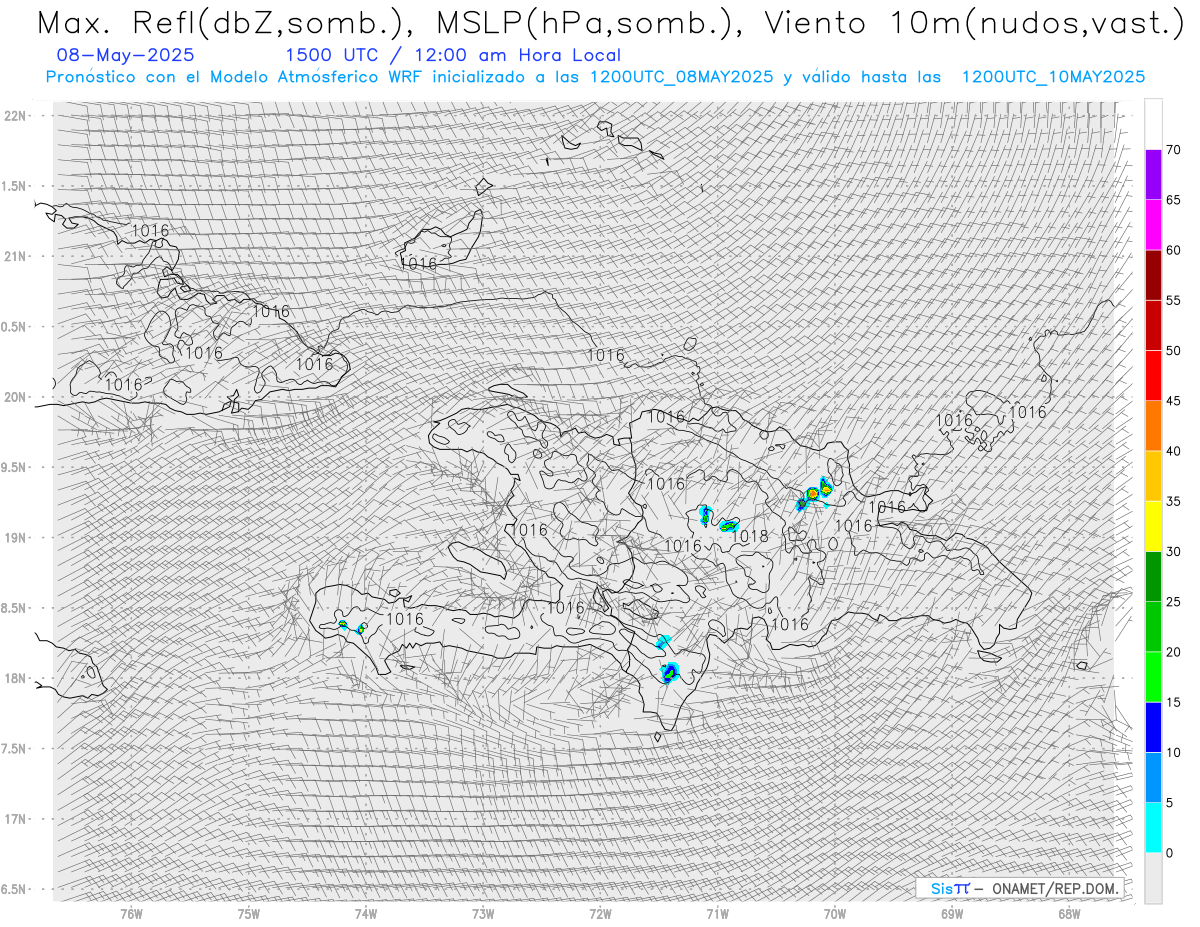
Task: Select the dark red 50–55 dBZ swatch
Action: [1153, 325]
